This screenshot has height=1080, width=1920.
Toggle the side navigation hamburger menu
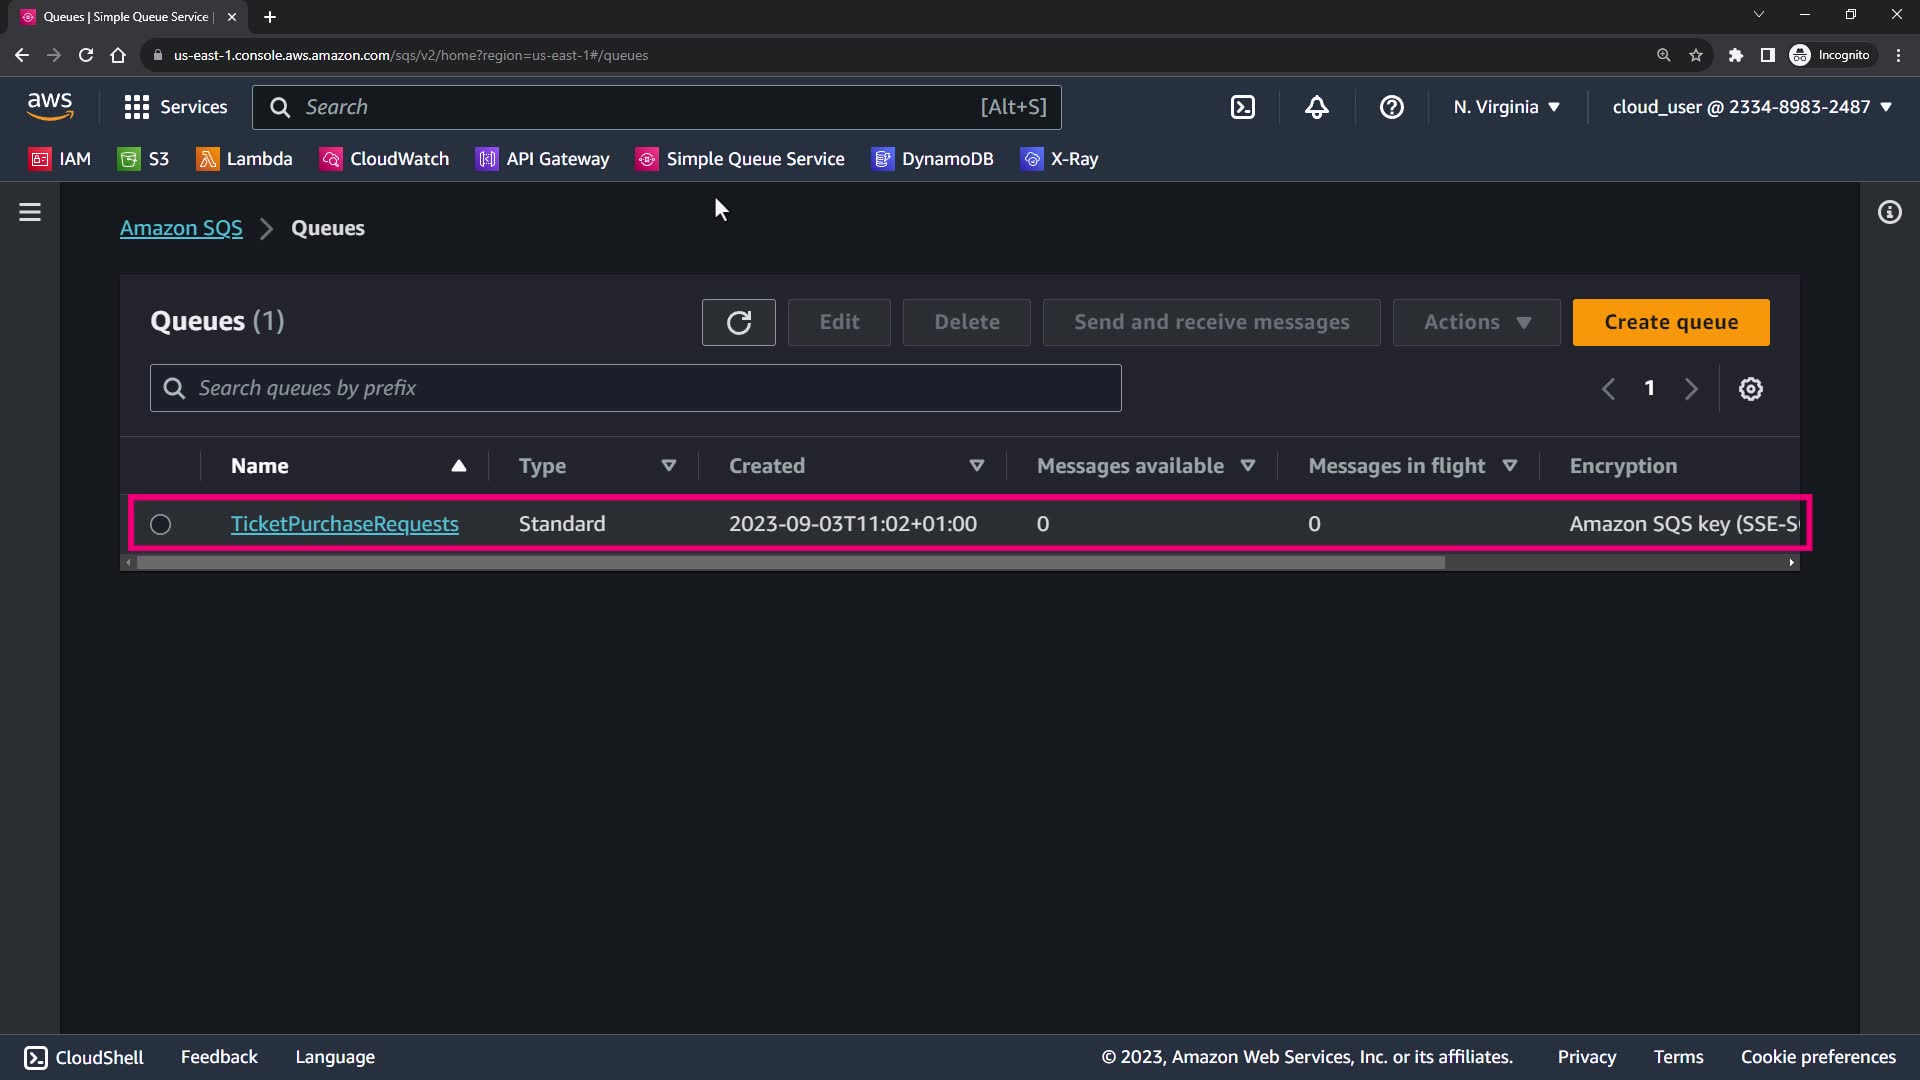coord(30,212)
